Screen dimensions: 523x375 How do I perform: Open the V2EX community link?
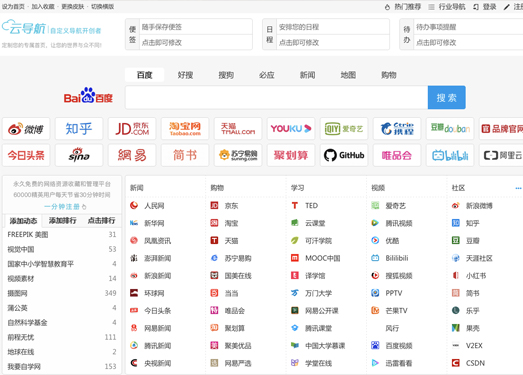click(x=474, y=345)
